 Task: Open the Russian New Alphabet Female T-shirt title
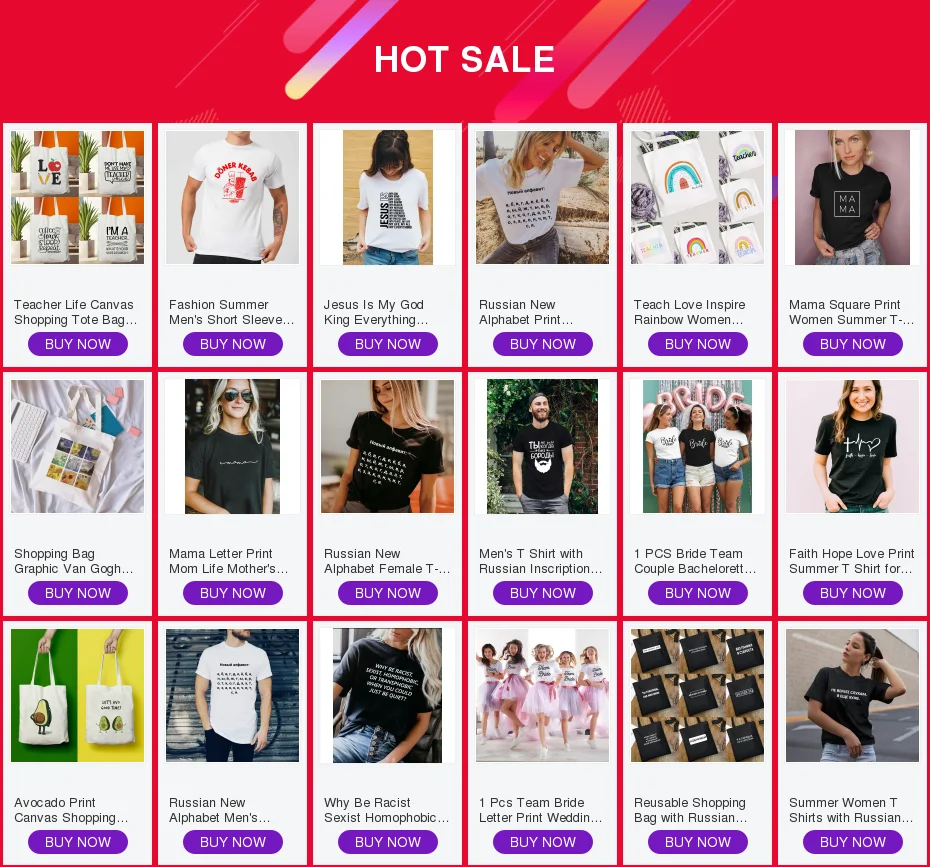click(387, 561)
